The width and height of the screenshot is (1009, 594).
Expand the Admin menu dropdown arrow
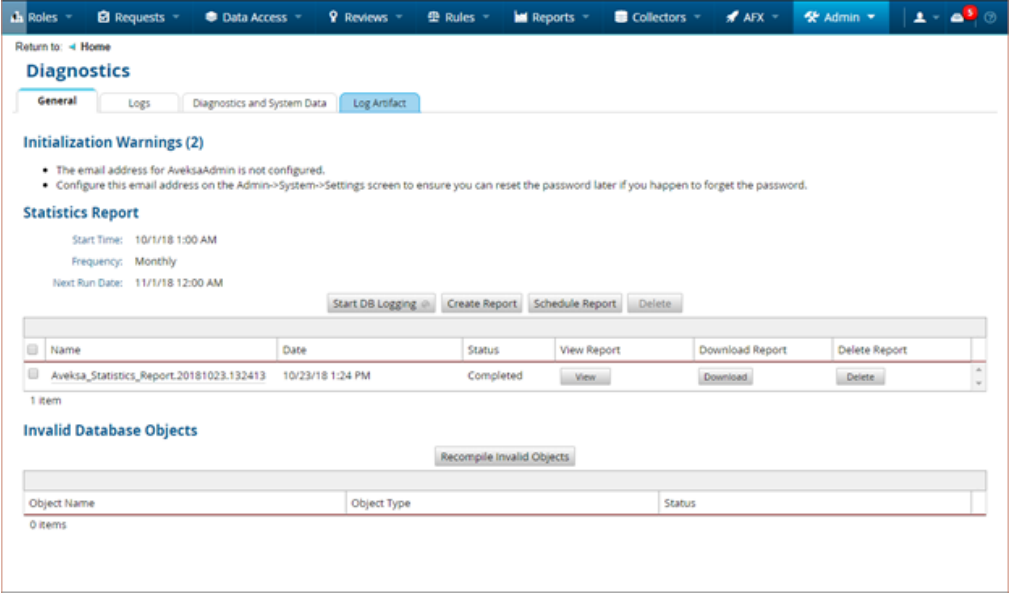click(x=871, y=17)
